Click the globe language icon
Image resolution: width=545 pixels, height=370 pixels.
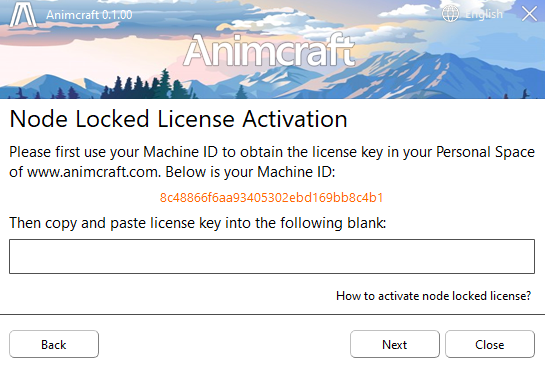click(450, 14)
